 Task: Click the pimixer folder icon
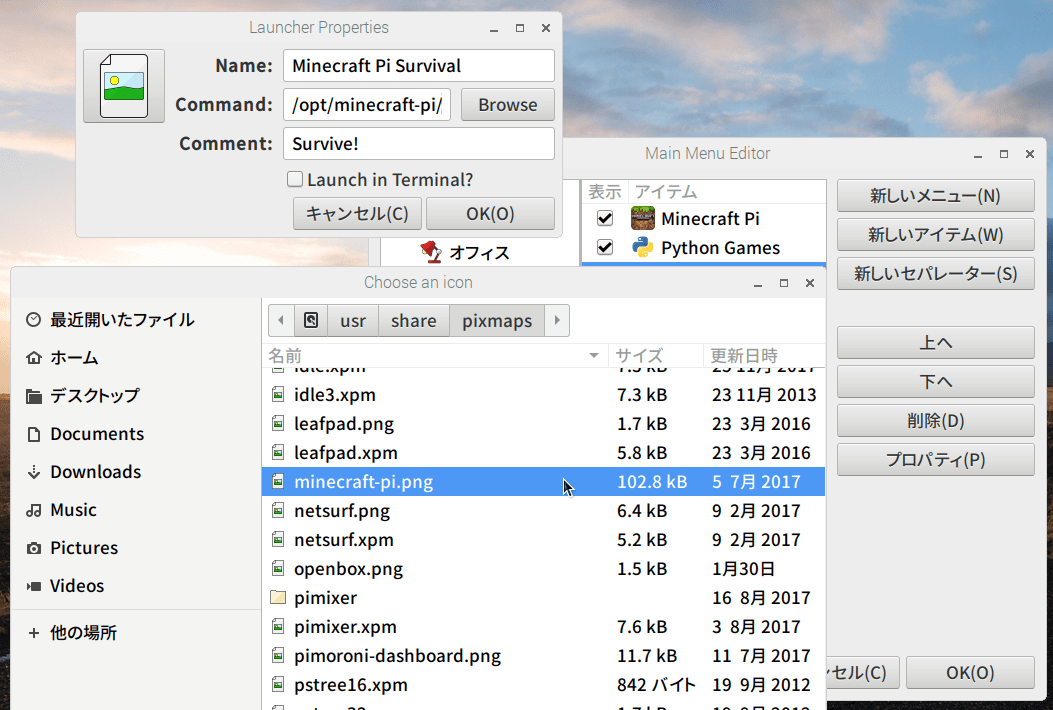278,597
